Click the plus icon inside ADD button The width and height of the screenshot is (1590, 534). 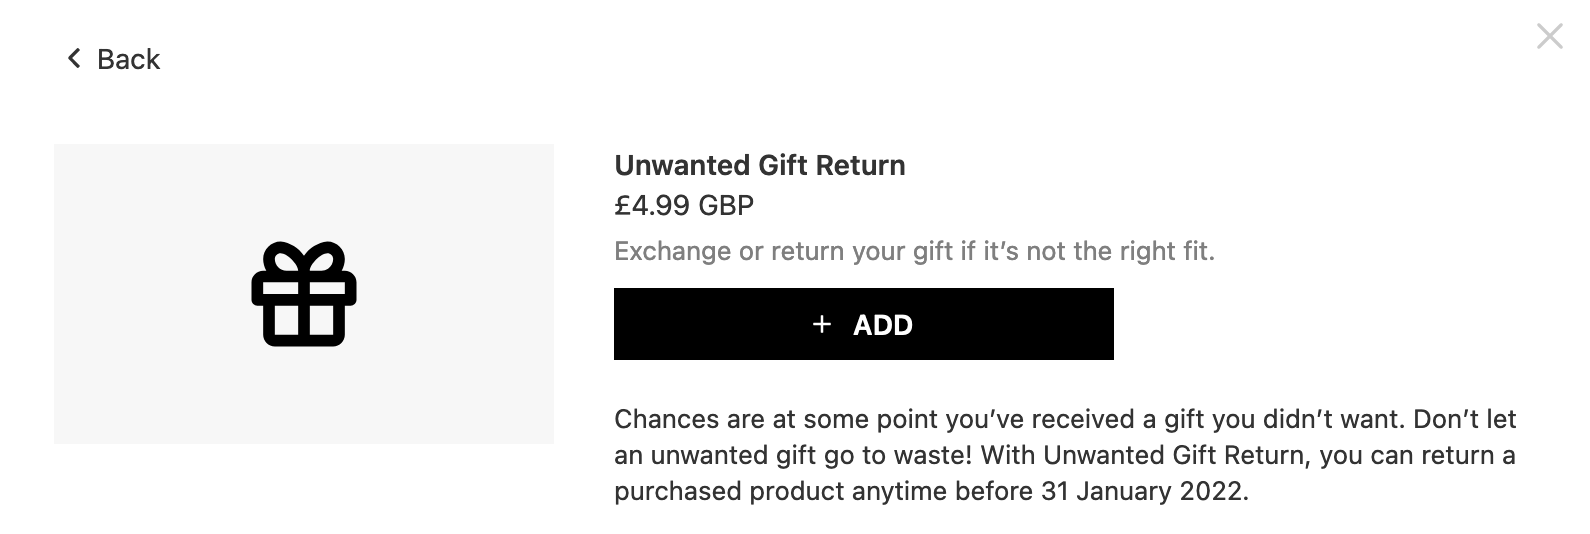pos(822,324)
